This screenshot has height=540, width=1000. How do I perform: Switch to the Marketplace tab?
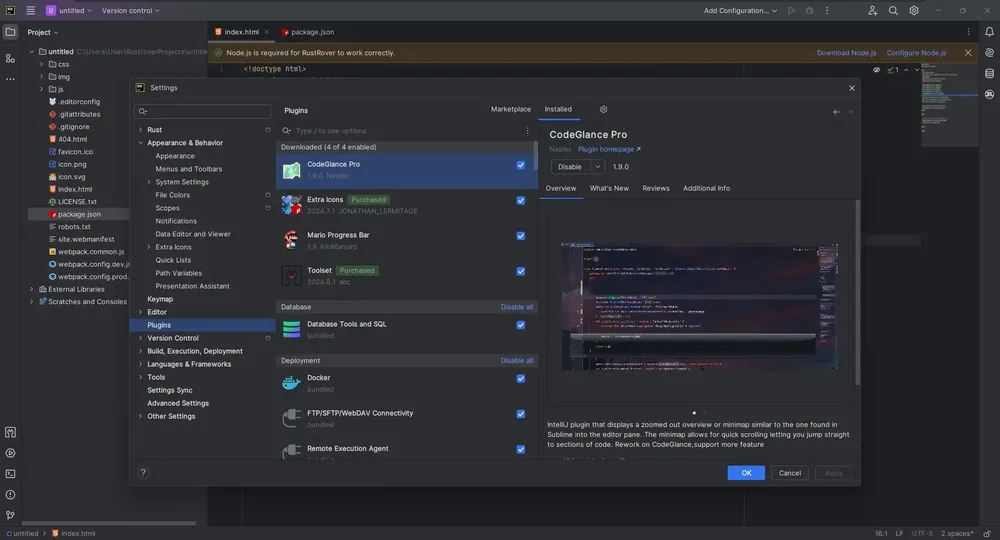510,109
